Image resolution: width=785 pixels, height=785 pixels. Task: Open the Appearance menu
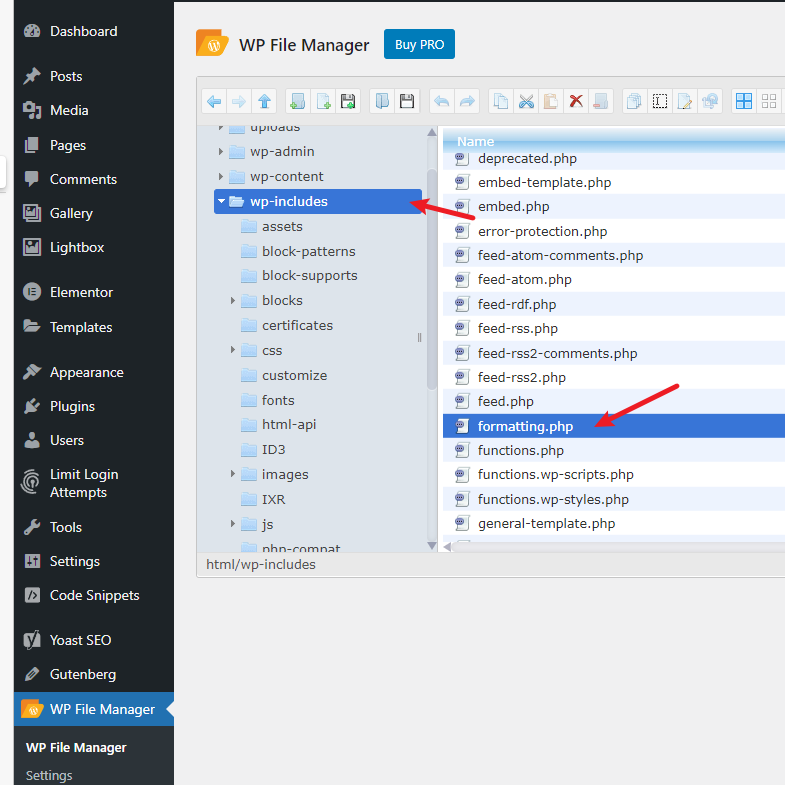pos(94,372)
